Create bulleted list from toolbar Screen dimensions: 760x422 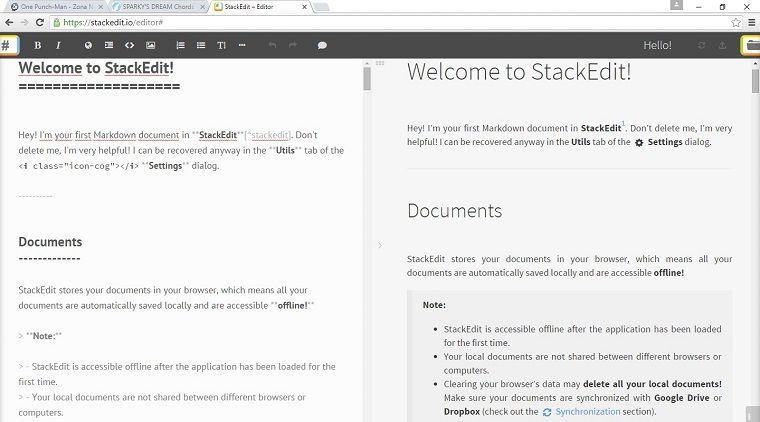tap(201, 46)
